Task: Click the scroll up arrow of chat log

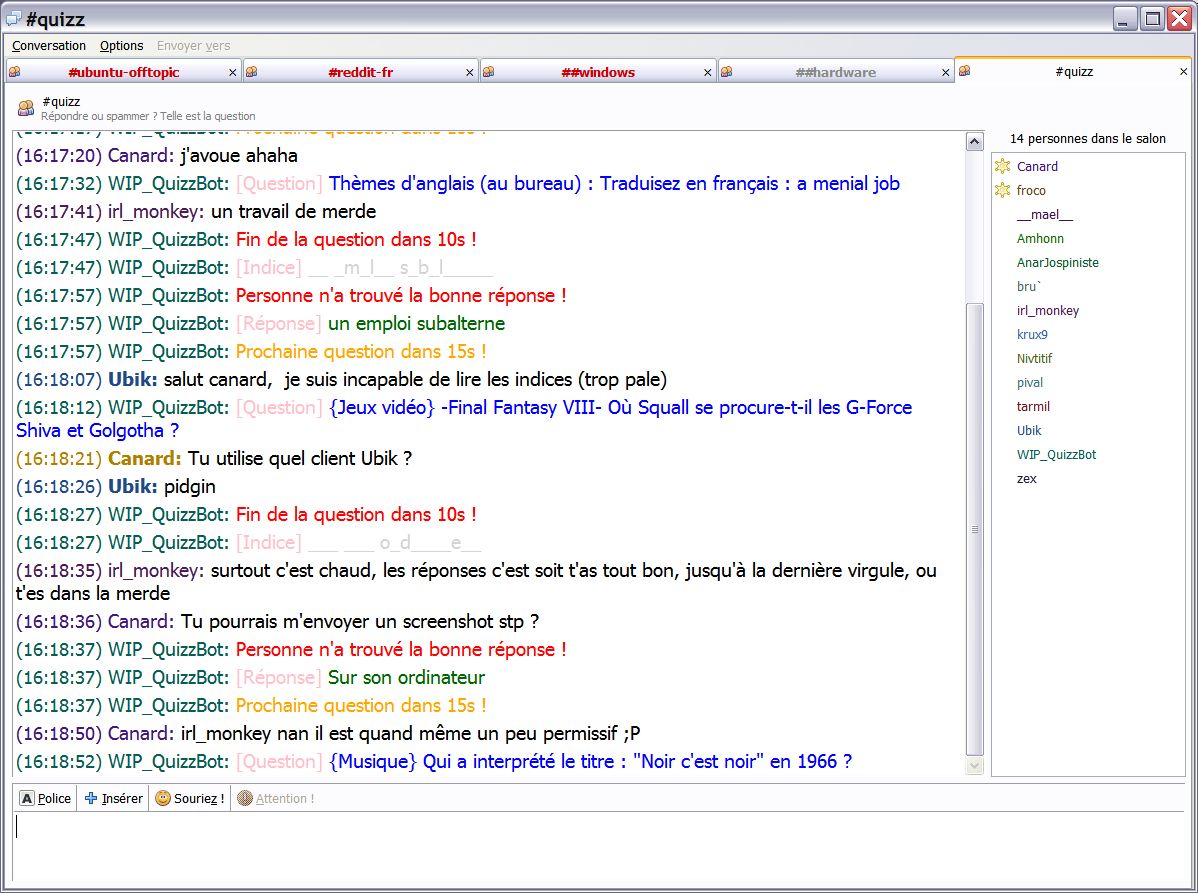Action: click(x=975, y=141)
